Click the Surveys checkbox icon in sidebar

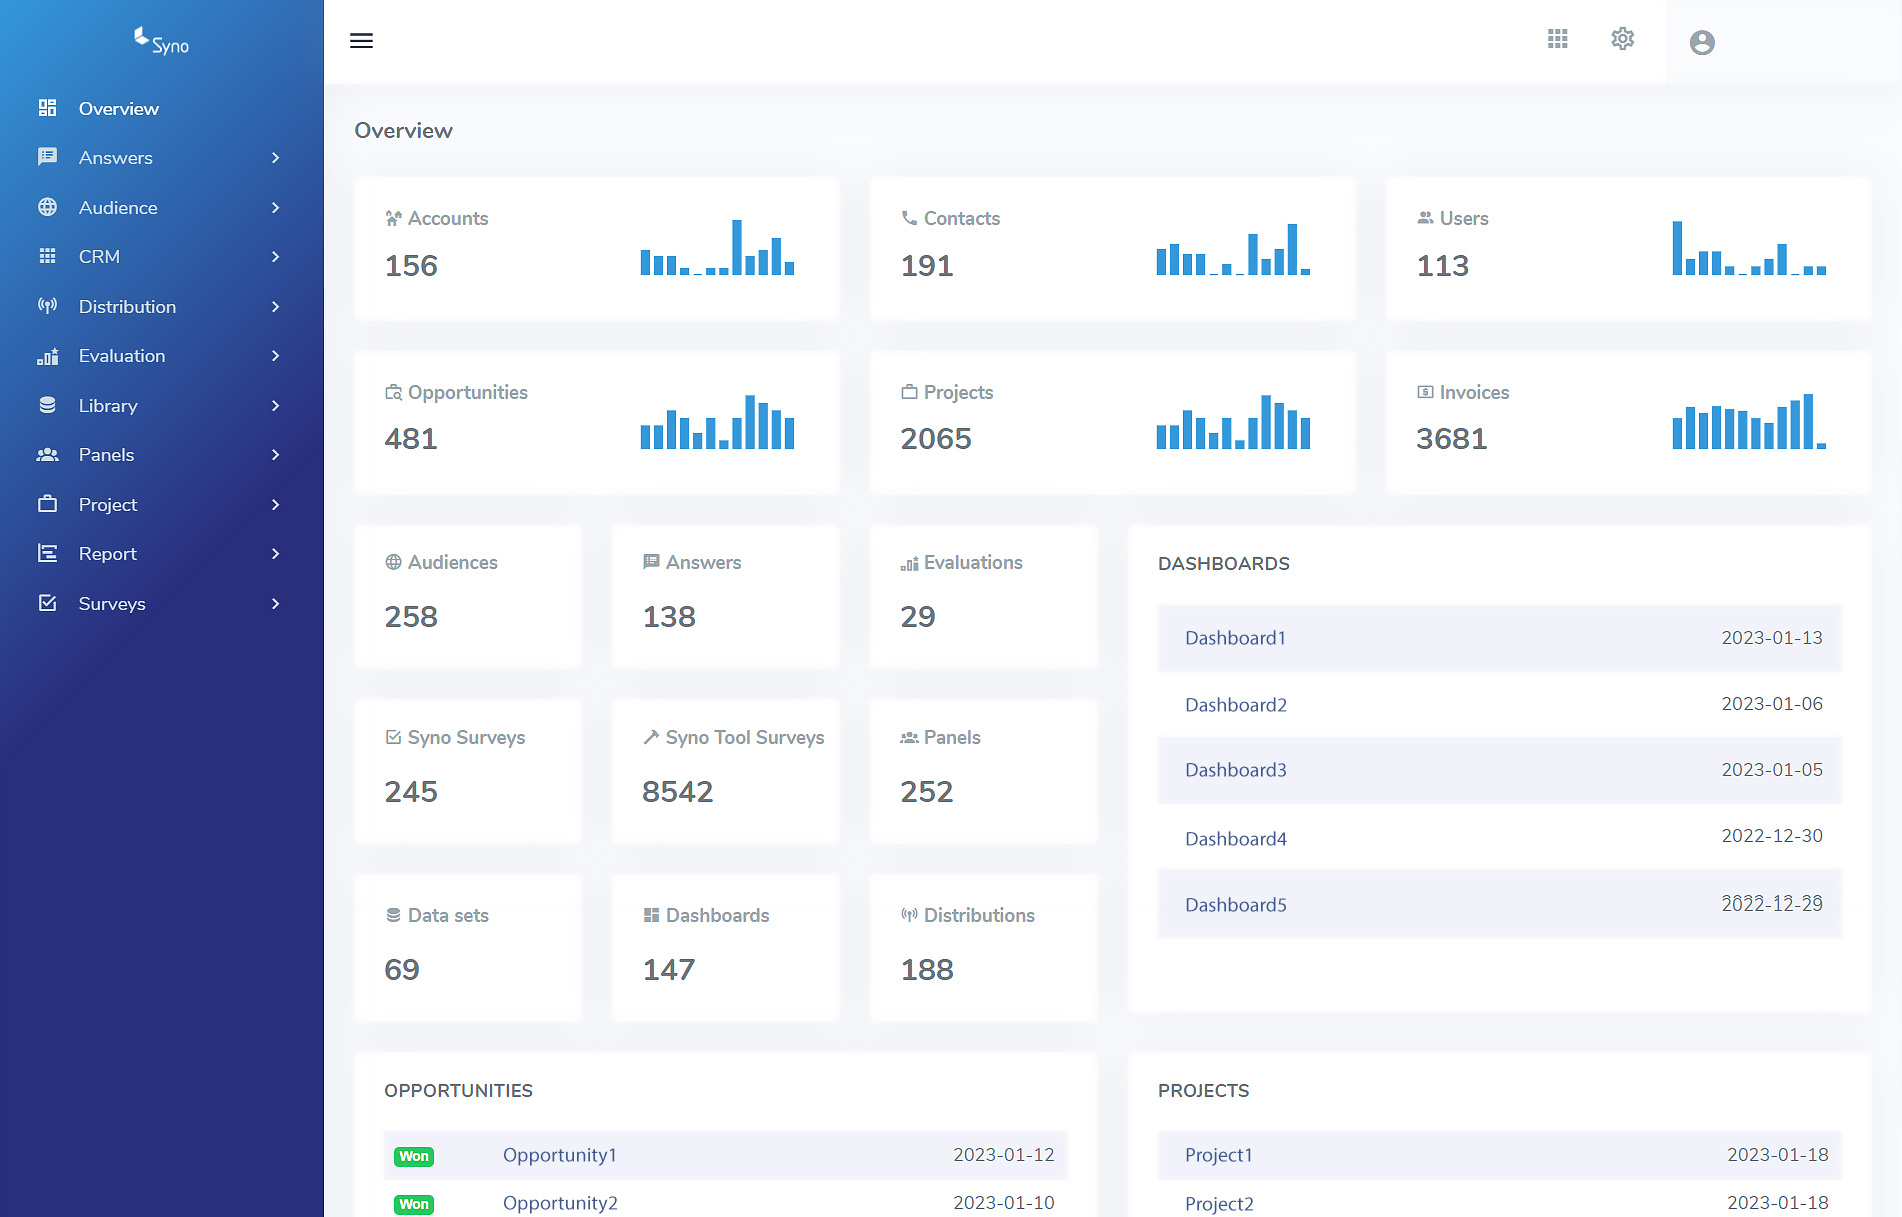point(47,603)
